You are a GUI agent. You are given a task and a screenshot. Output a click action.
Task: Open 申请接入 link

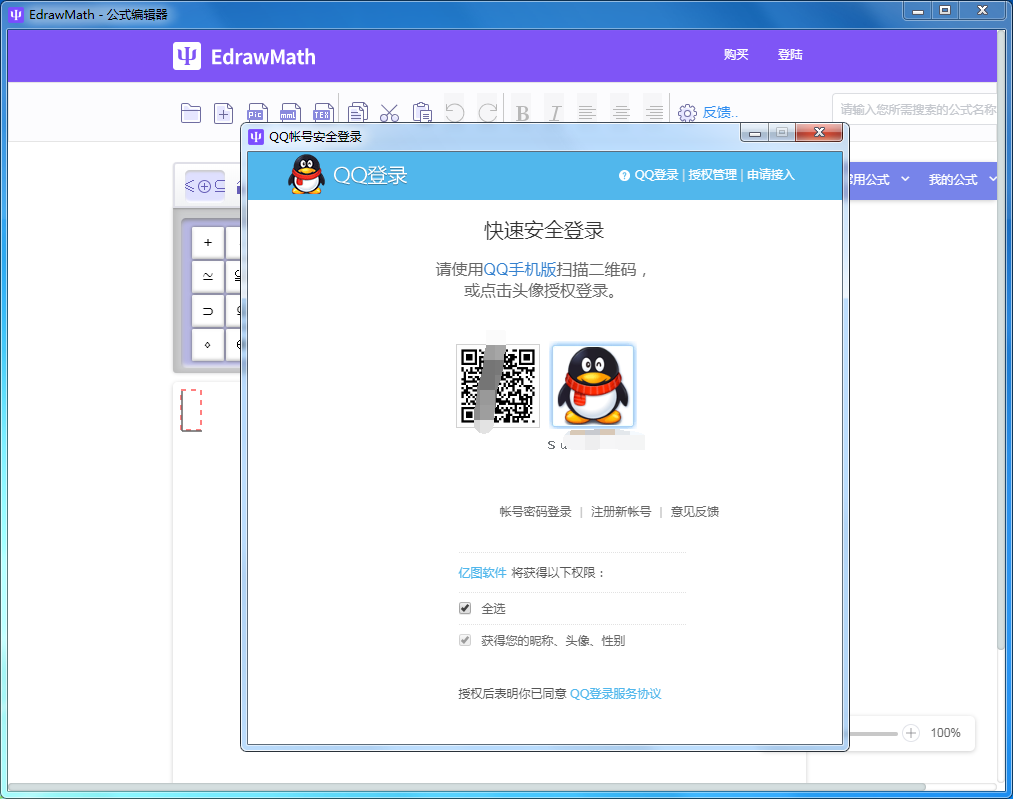pos(771,175)
